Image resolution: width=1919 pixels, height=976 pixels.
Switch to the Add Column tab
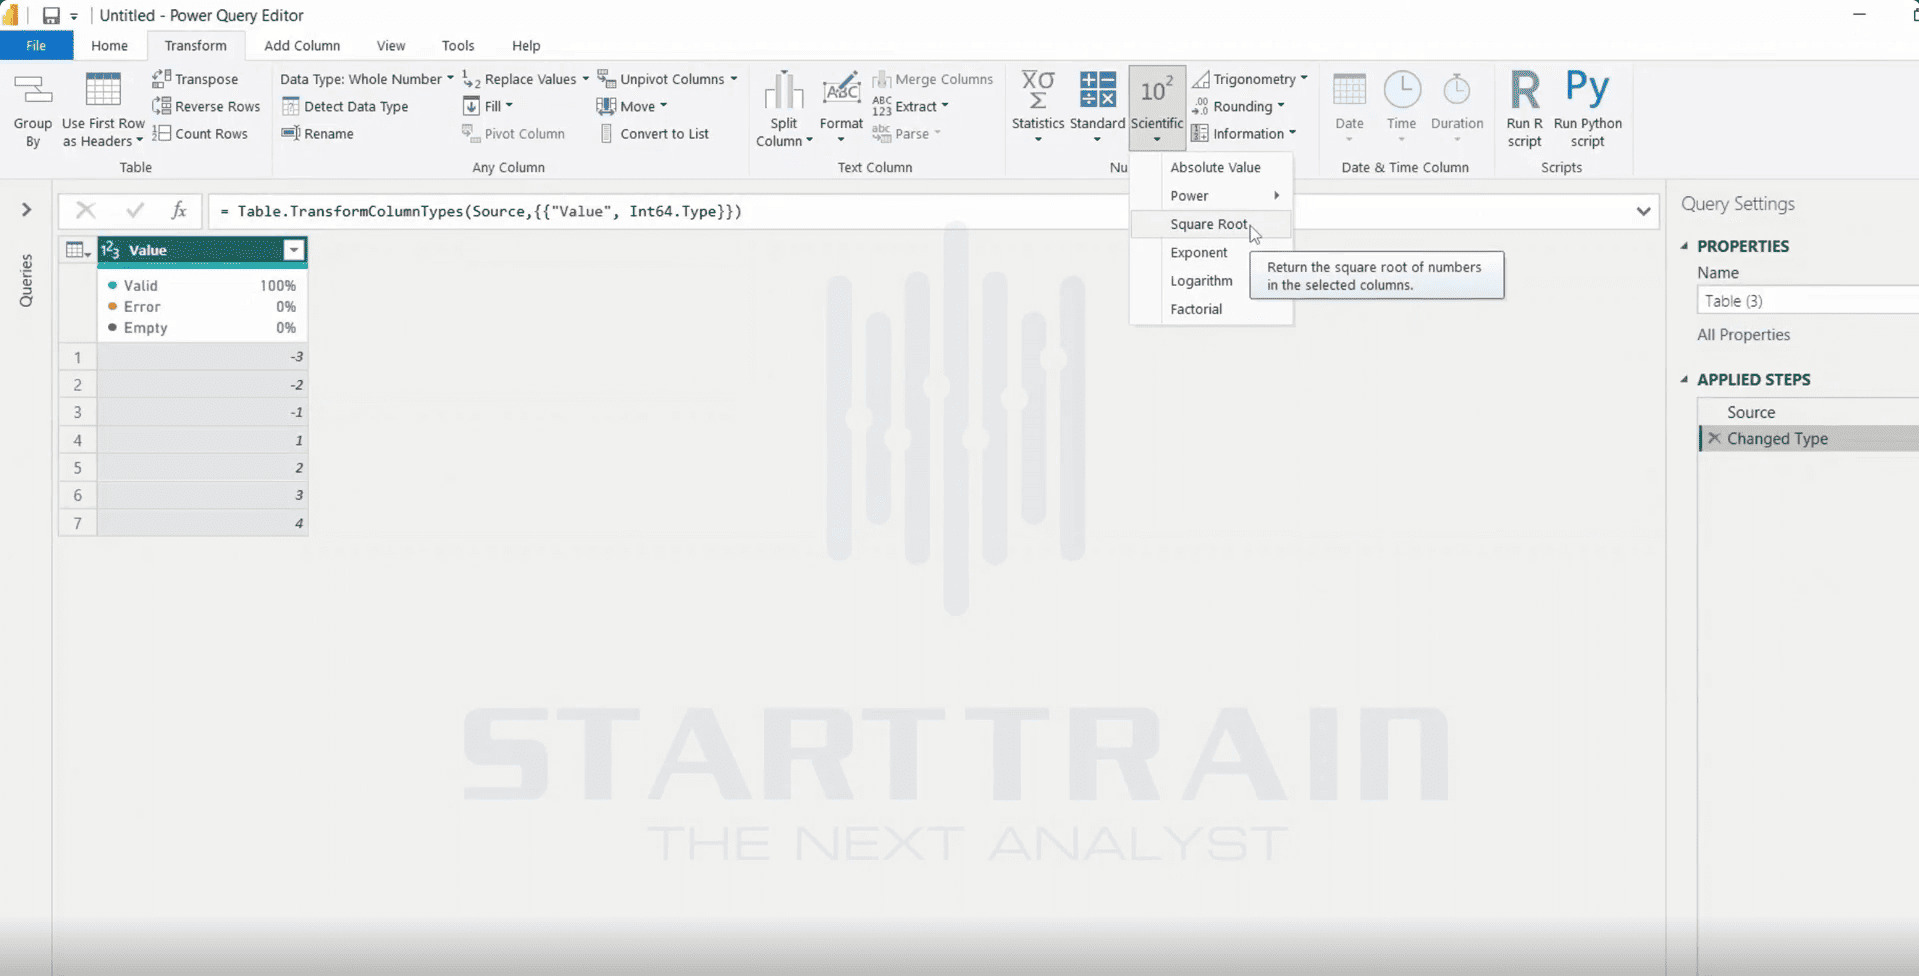[x=302, y=45]
